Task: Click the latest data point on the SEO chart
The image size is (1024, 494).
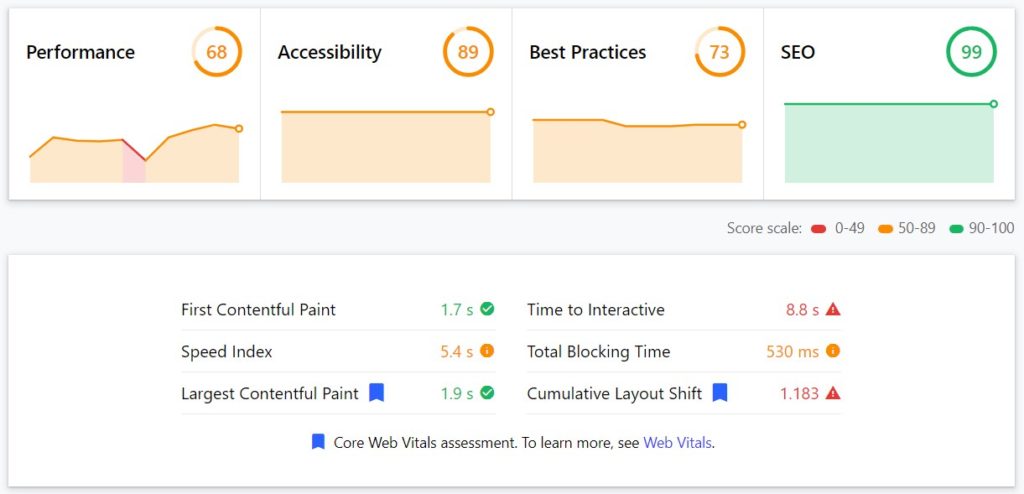Action: click(993, 104)
